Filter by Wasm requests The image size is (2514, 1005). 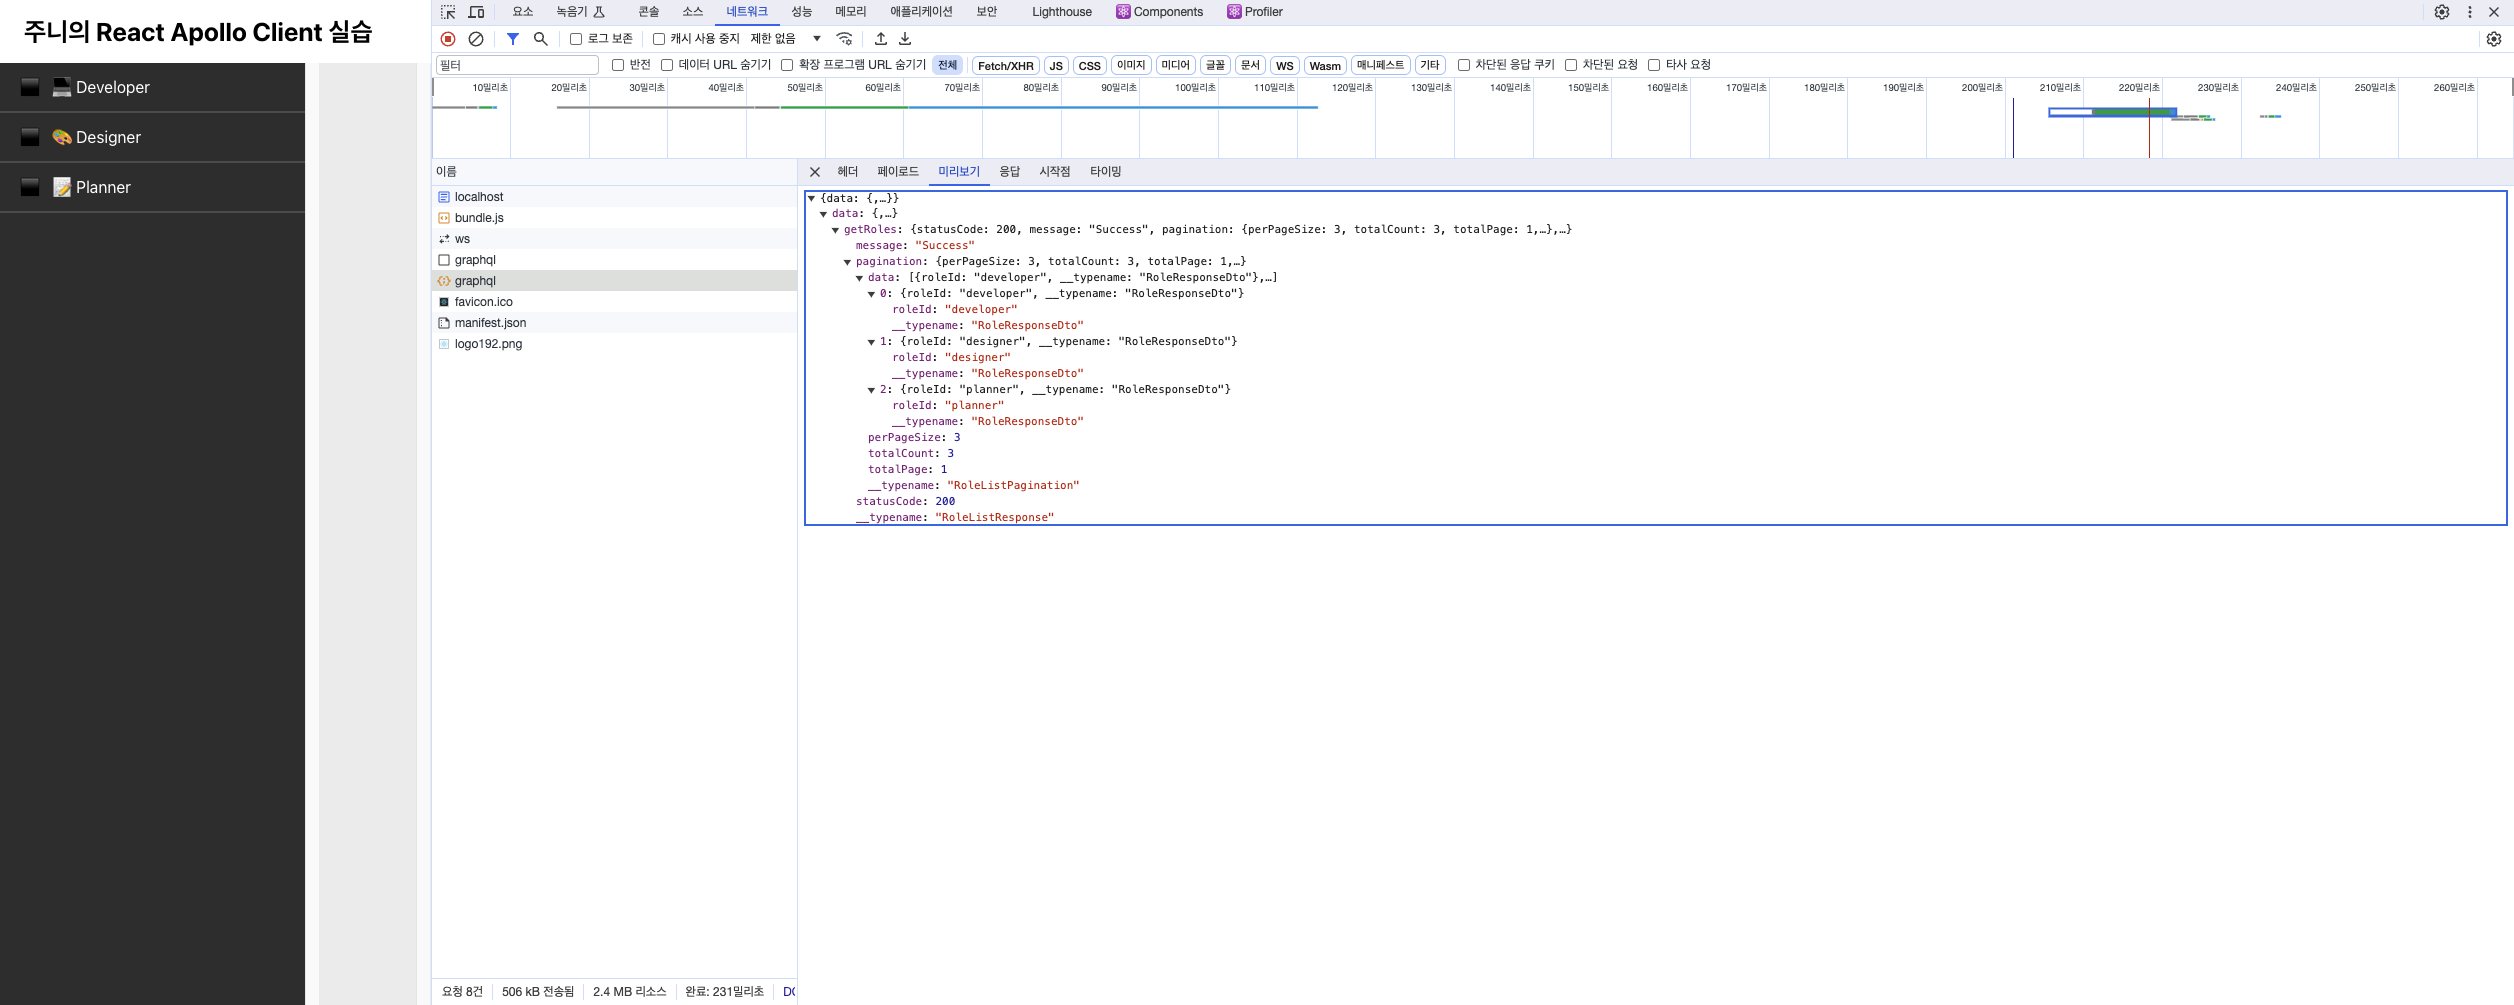[x=1325, y=66]
